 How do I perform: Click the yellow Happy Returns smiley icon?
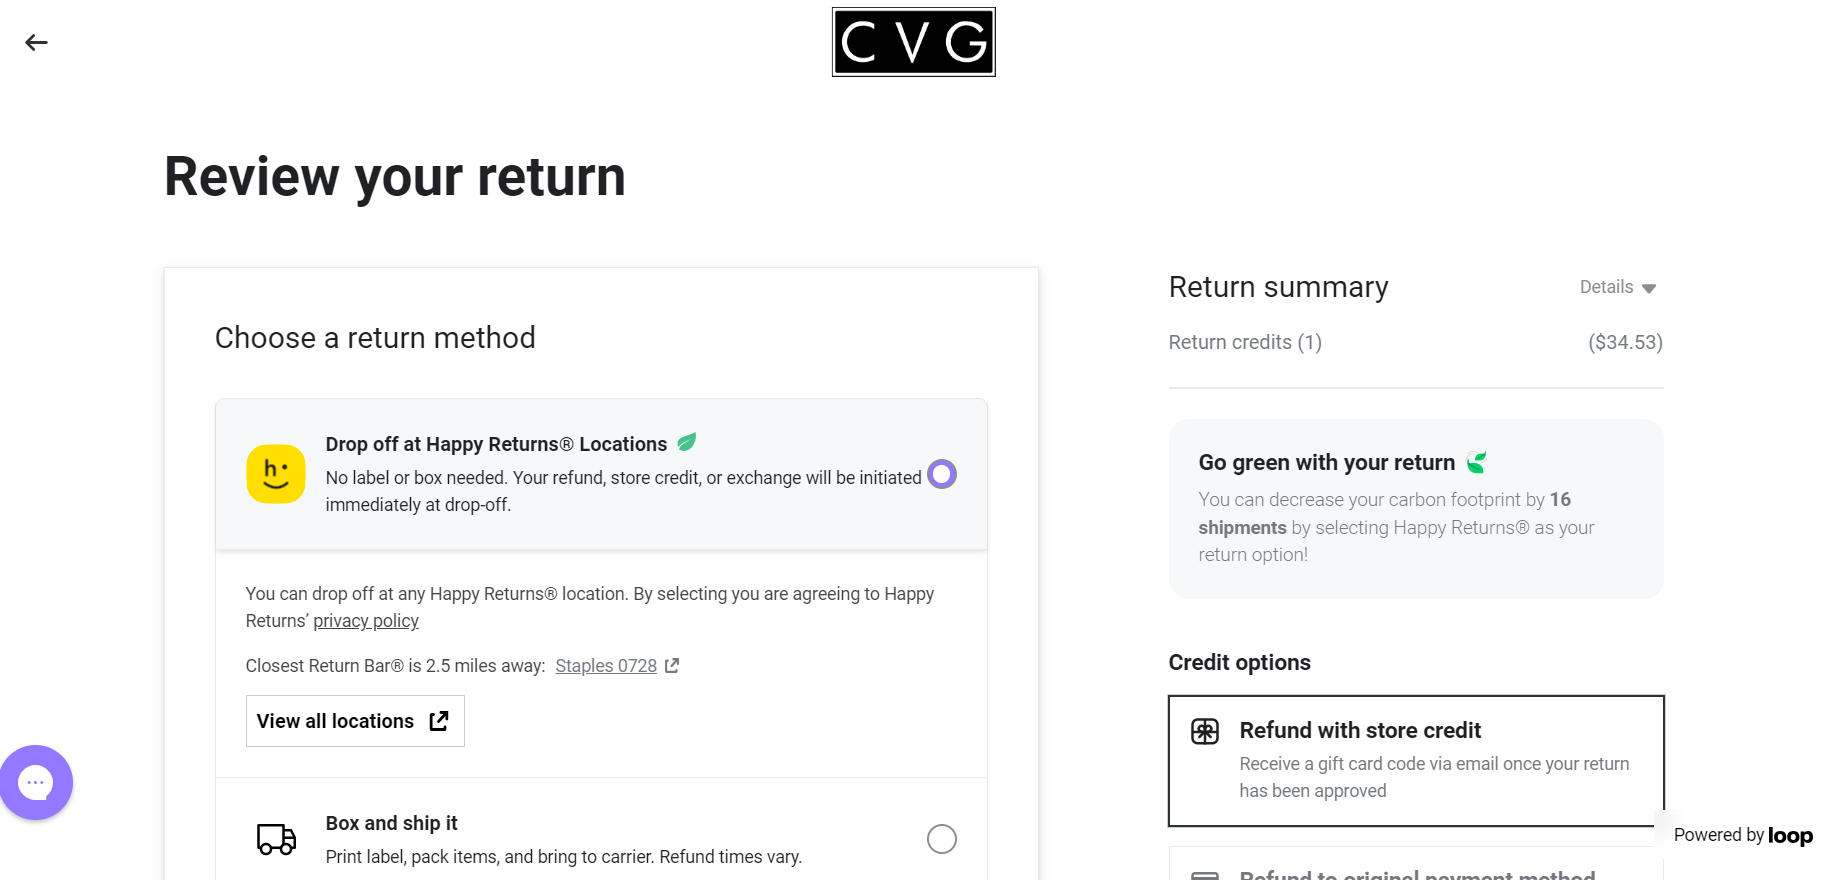(276, 474)
